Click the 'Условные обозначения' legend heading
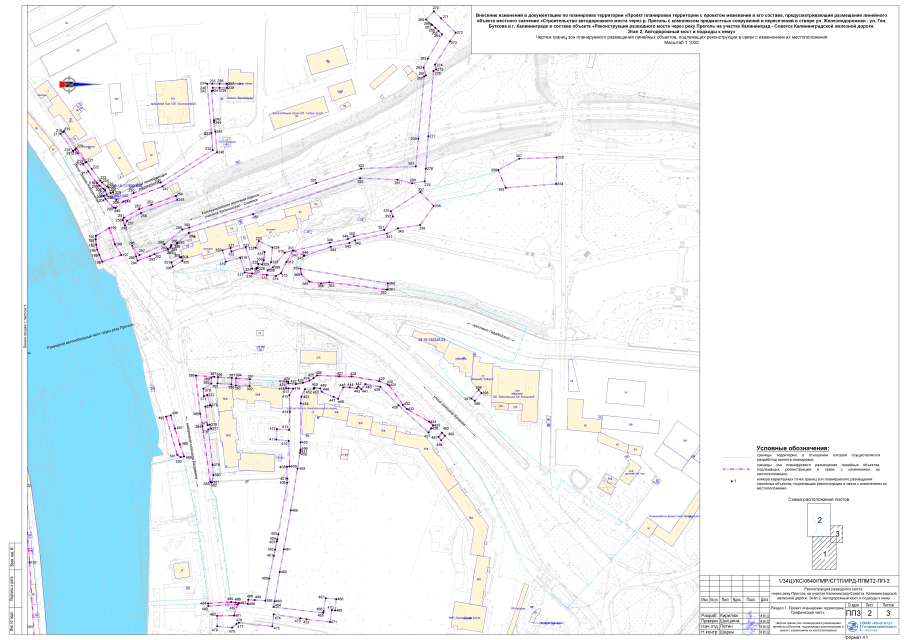 coord(792,447)
